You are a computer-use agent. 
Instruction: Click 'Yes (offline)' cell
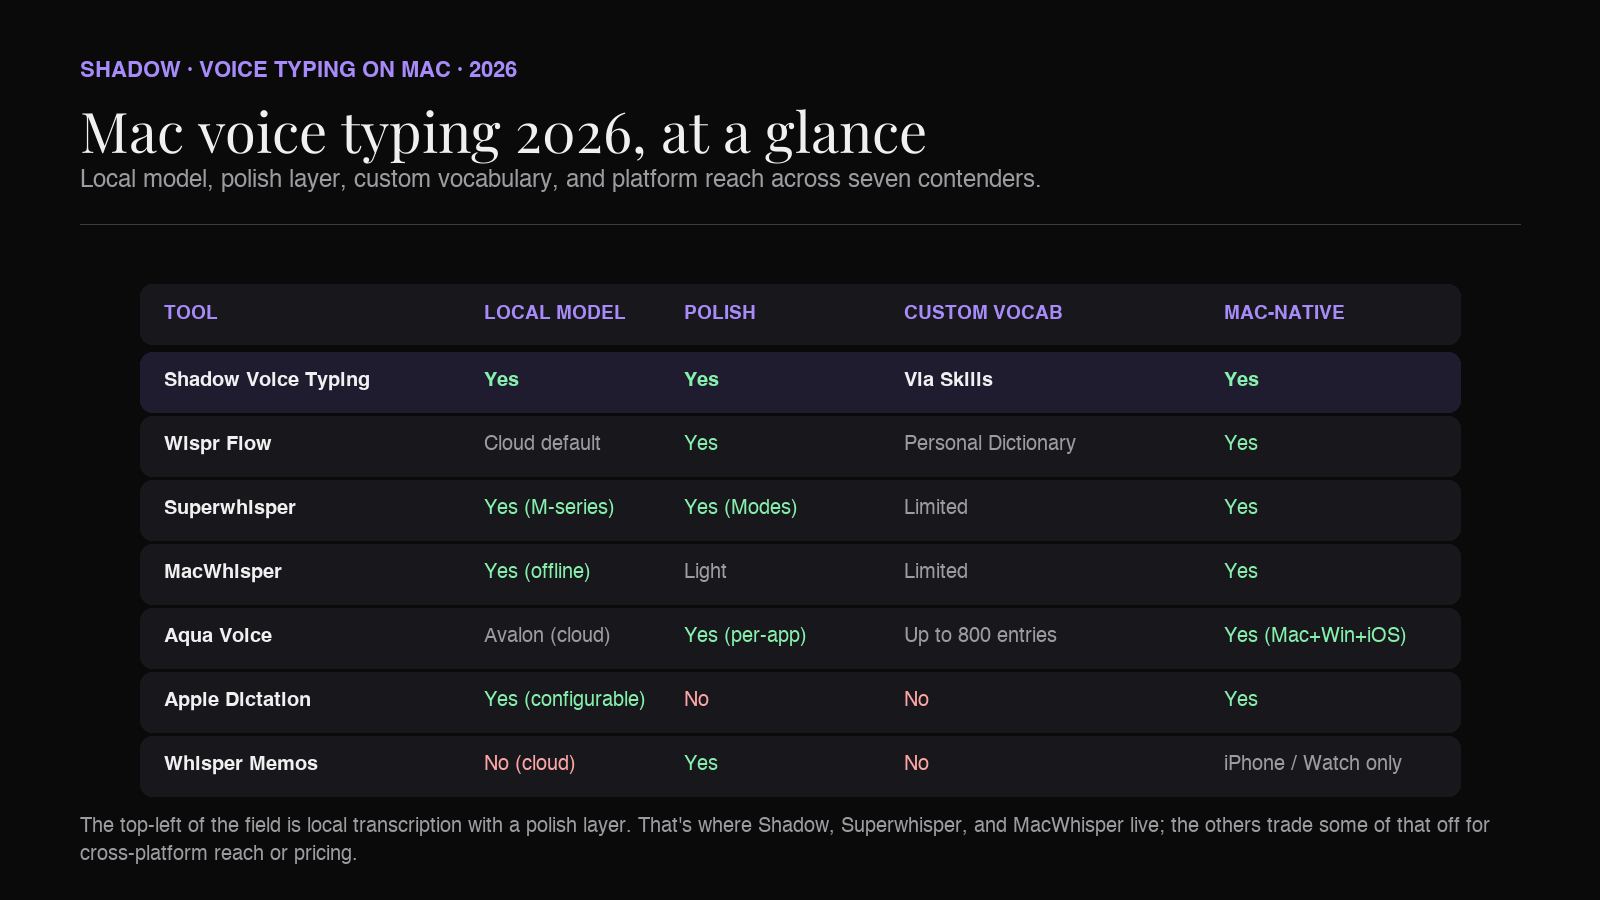537,572
